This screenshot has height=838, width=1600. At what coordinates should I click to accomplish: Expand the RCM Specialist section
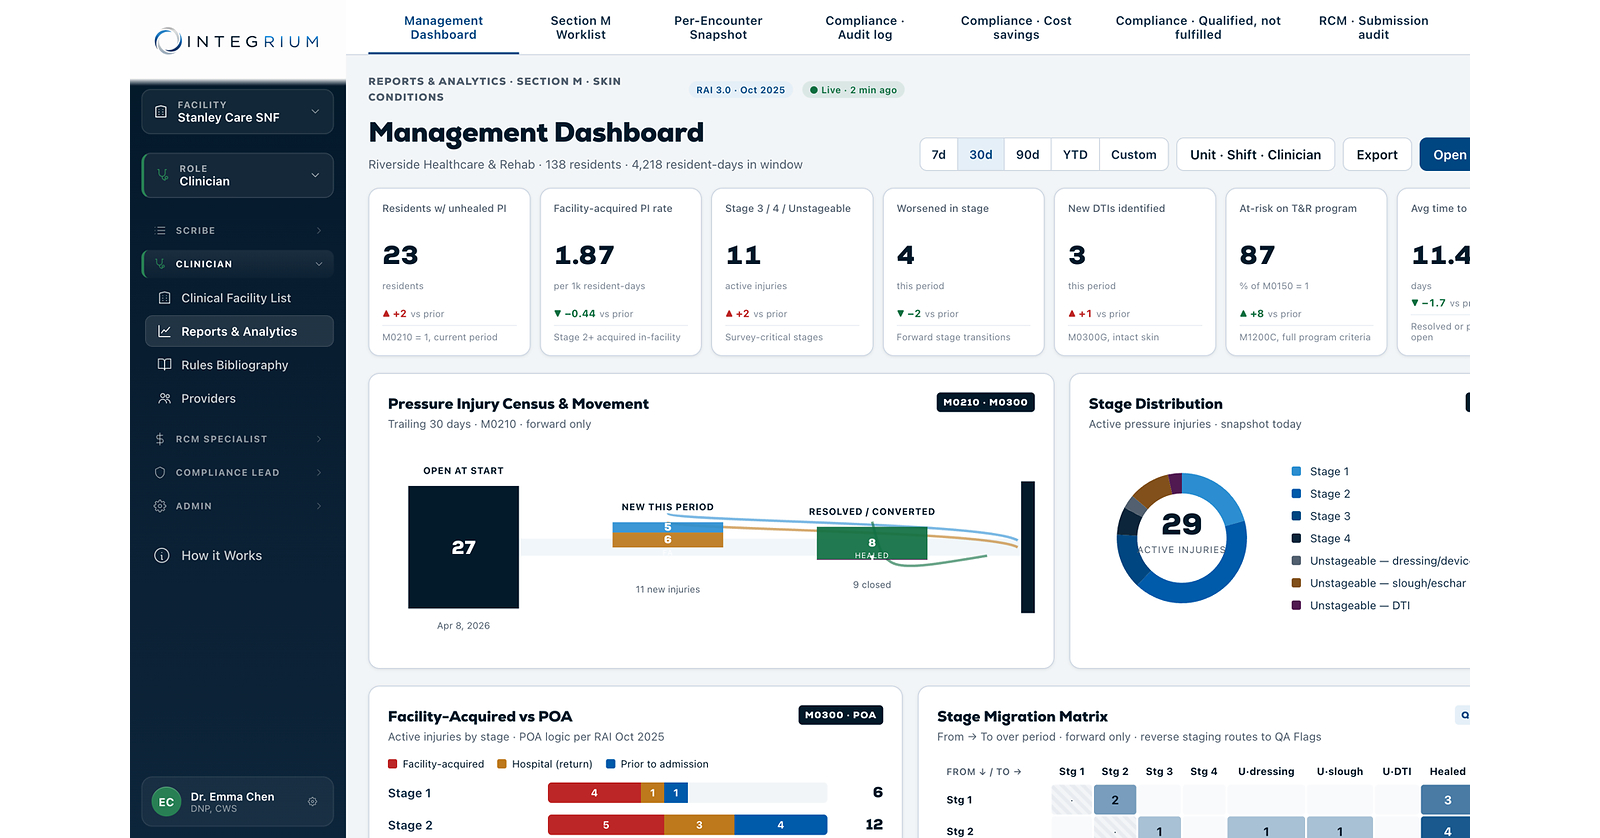click(237, 439)
